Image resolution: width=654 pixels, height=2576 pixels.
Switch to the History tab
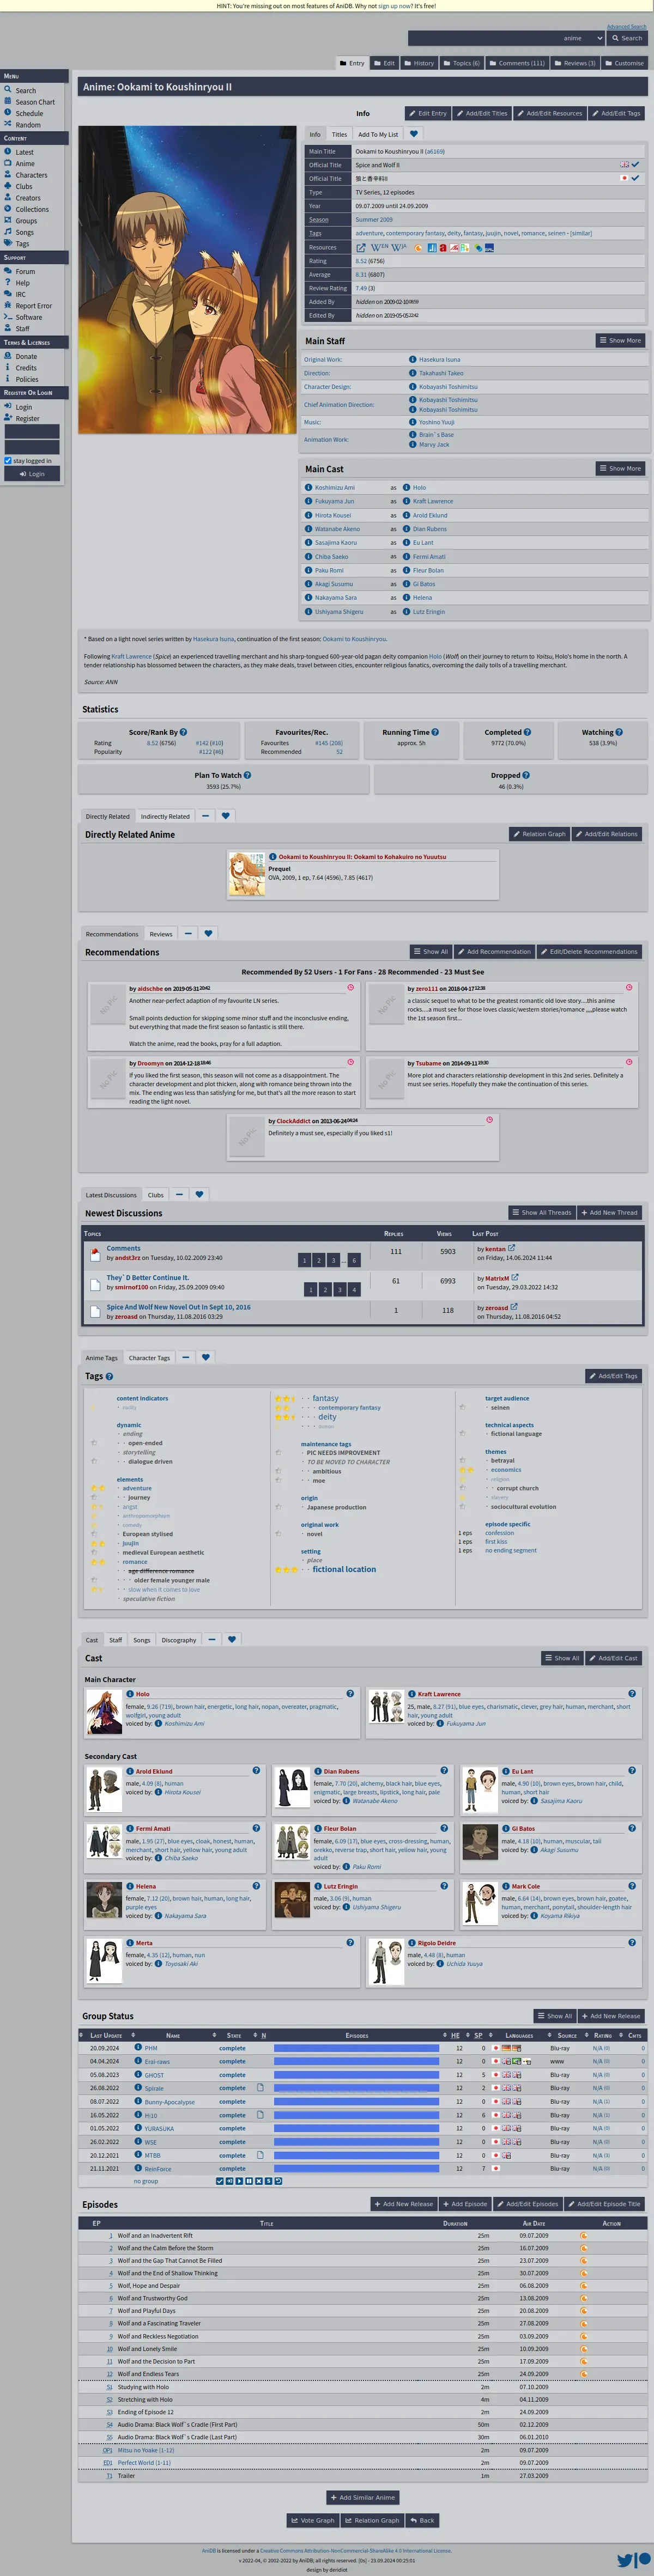click(x=419, y=63)
